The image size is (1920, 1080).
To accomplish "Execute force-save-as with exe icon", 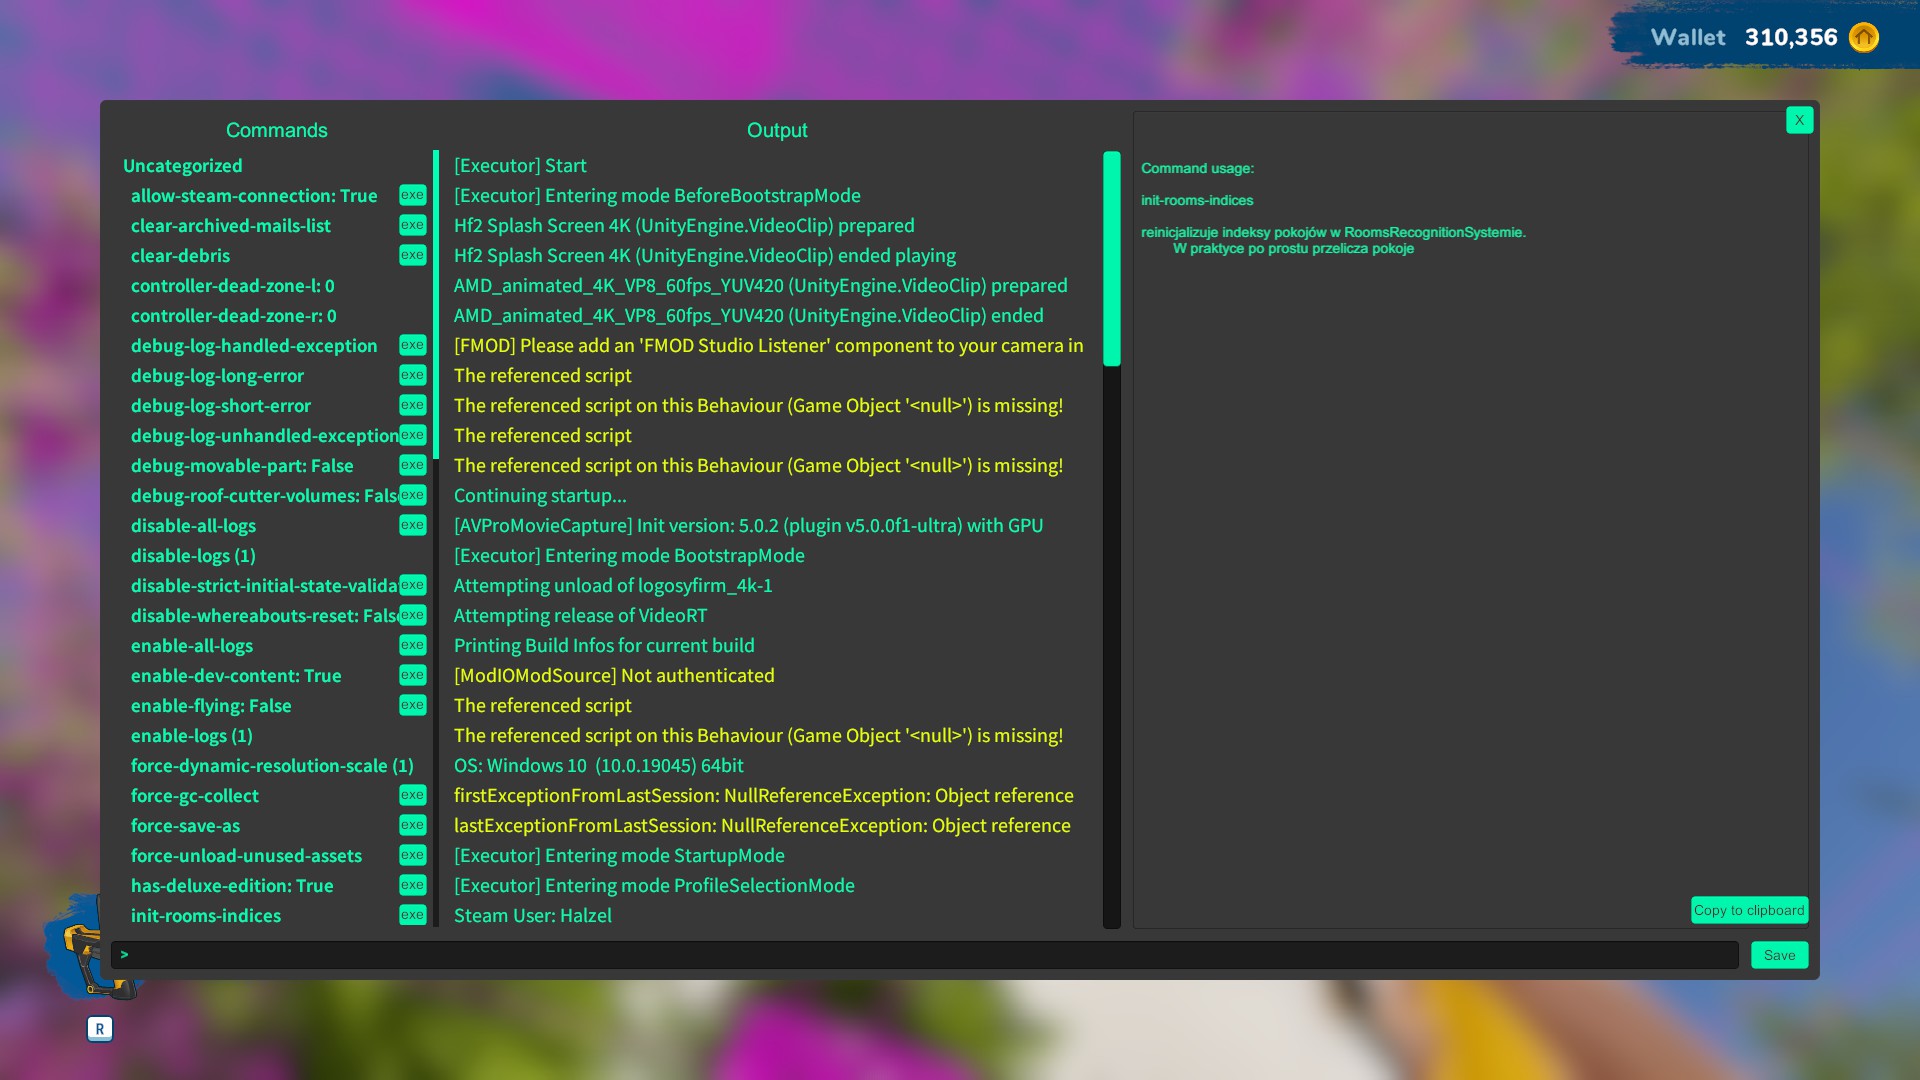I will point(412,825).
